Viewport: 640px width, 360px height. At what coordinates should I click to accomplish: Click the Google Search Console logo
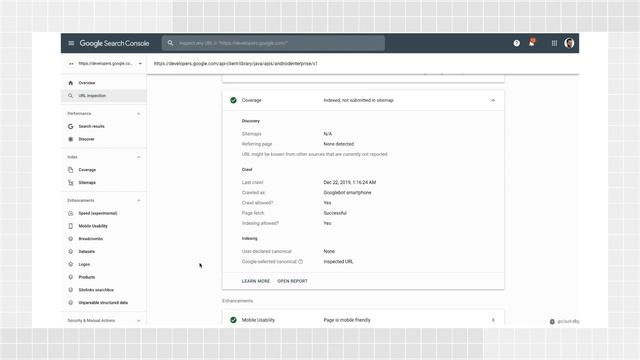[114, 43]
